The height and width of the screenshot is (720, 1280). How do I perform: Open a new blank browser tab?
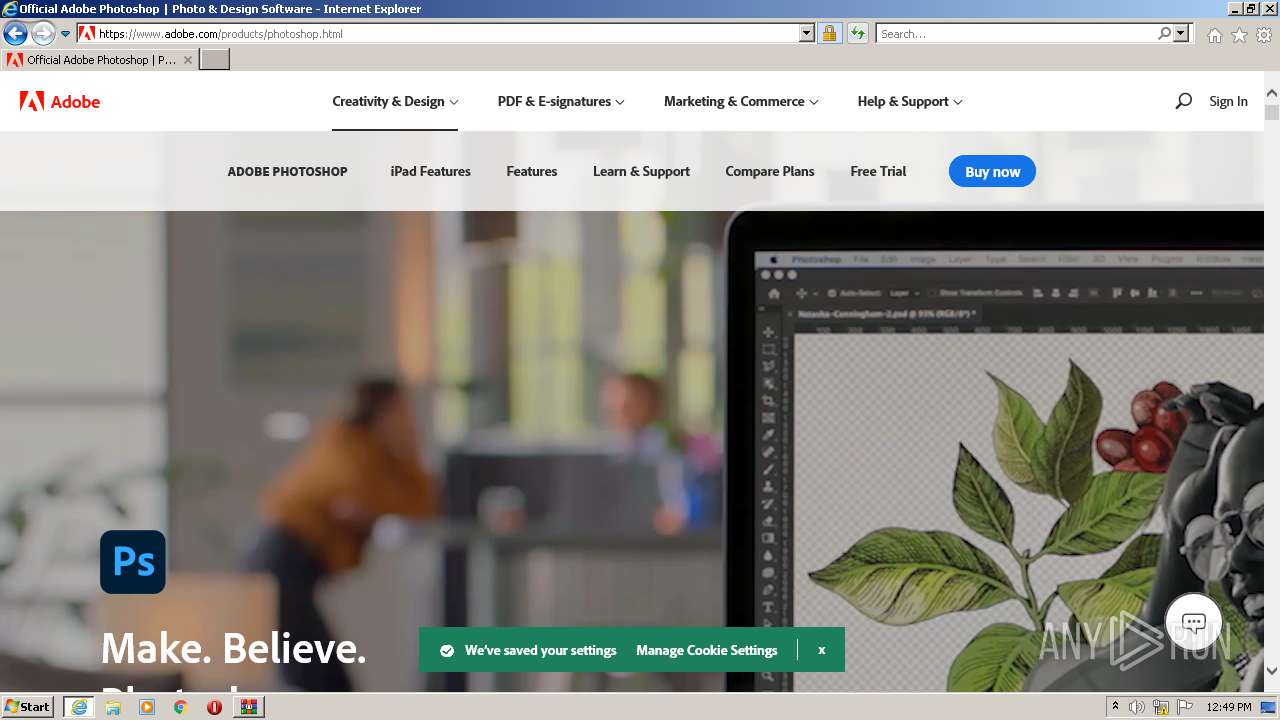(215, 60)
